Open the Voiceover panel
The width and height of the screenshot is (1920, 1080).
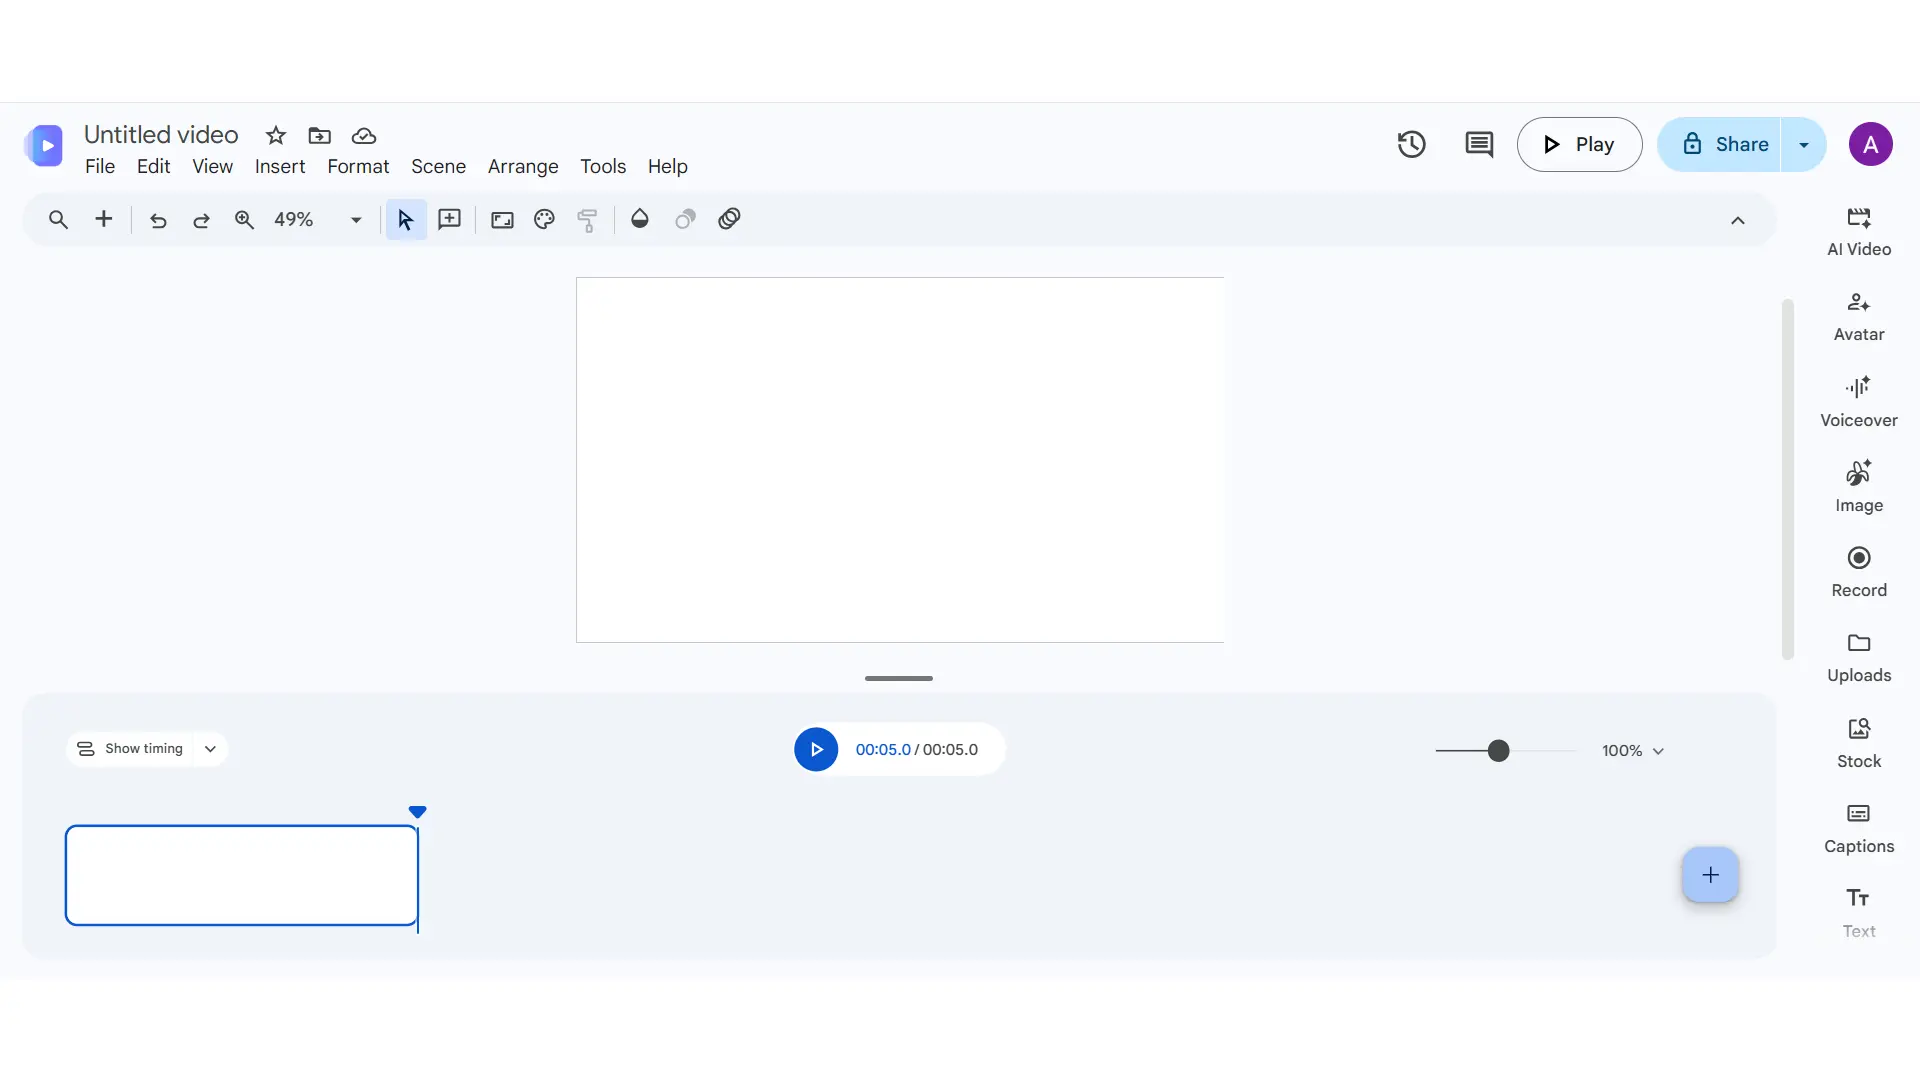tap(1859, 403)
